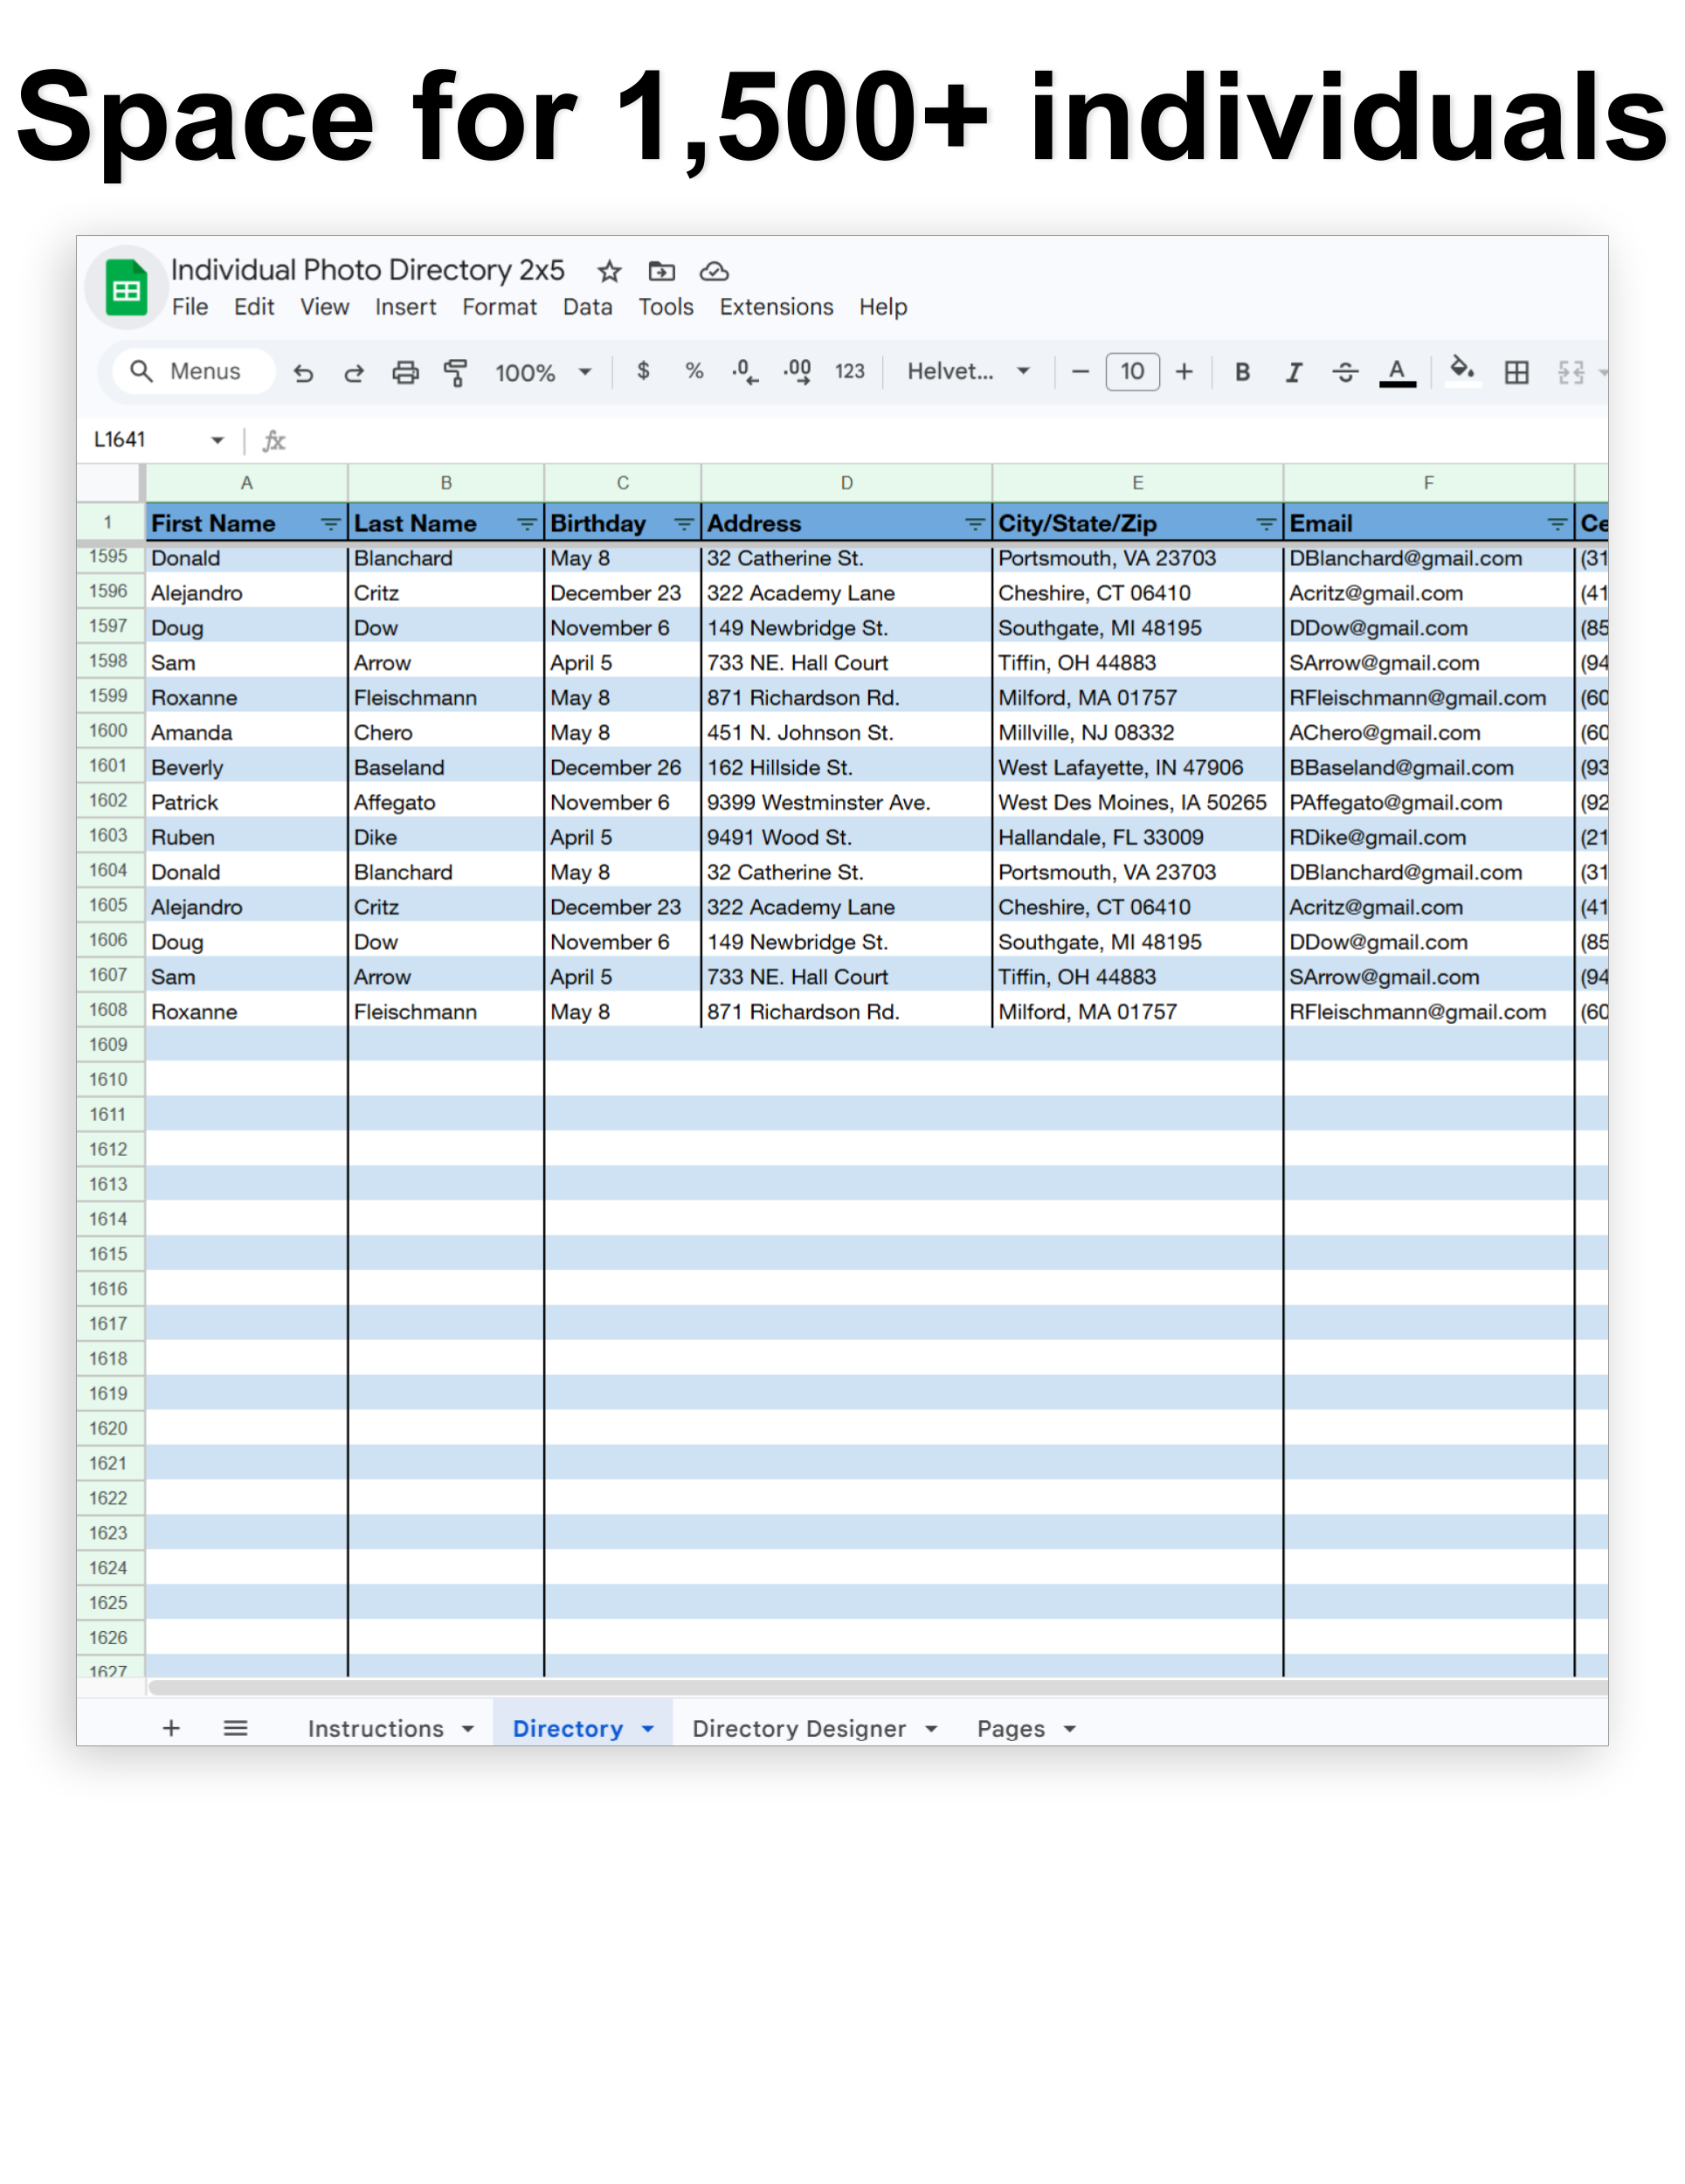Open the print dialog
This screenshot has height=2184, width=1685.
pyautogui.click(x=405, y=371)
